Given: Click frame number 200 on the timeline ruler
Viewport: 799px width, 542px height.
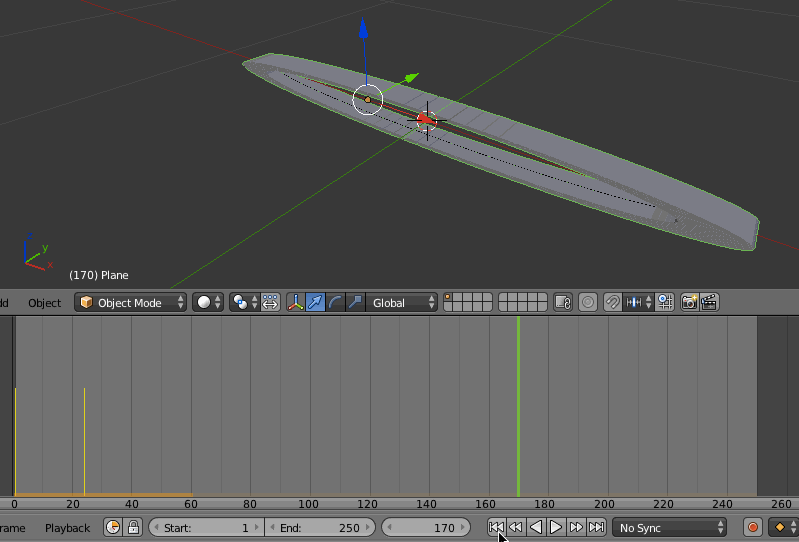Looking at the screenshot, I should point(604,504).
